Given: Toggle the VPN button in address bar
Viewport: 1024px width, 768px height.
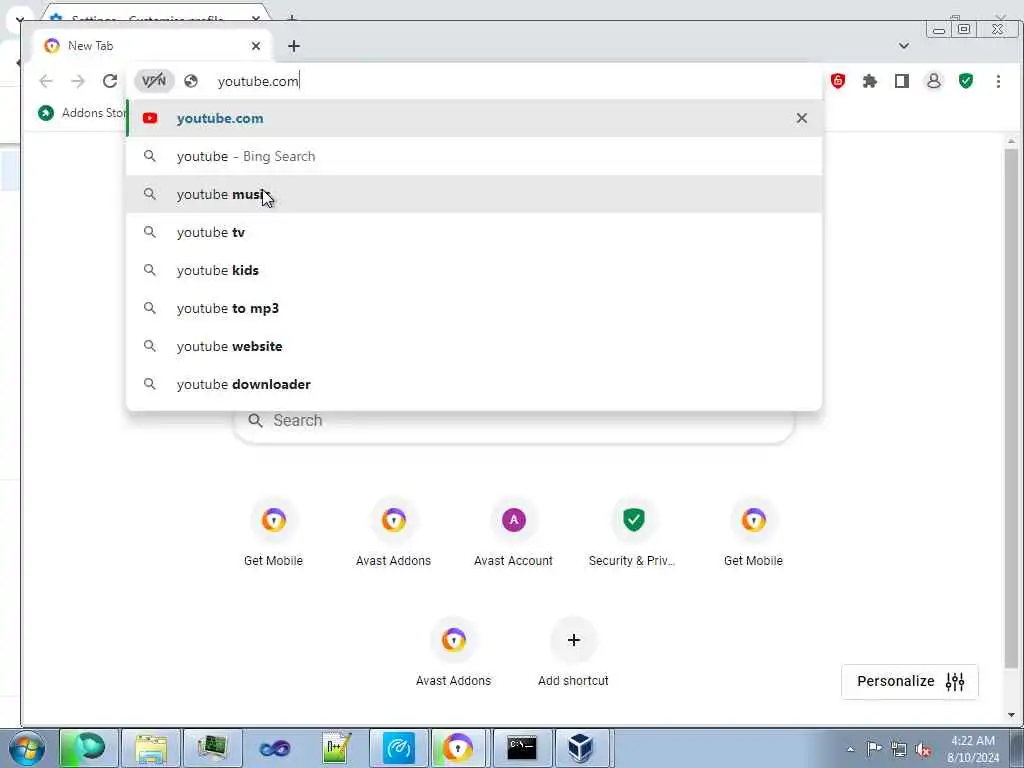Looking at the screenshot, I should click(154, 81).
